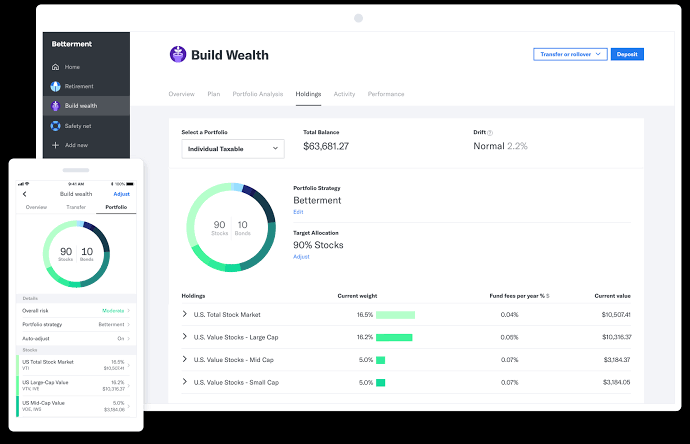
Task: Select the Safety net lifebuoy icon
Action: click(x=56, y=126)
